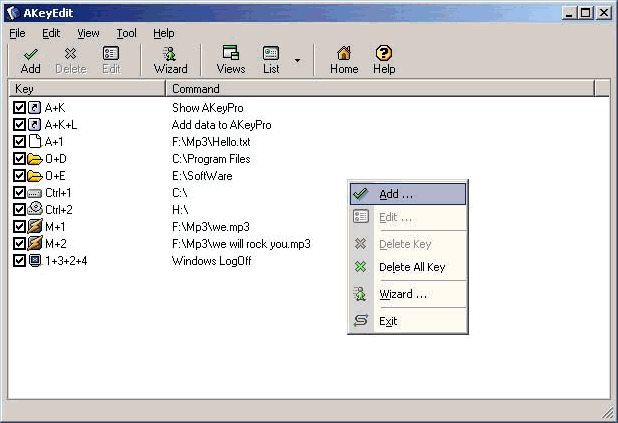Click the CD drive icon for Ctrl+2
Screen dimensions: 618x423
[35, 209]
